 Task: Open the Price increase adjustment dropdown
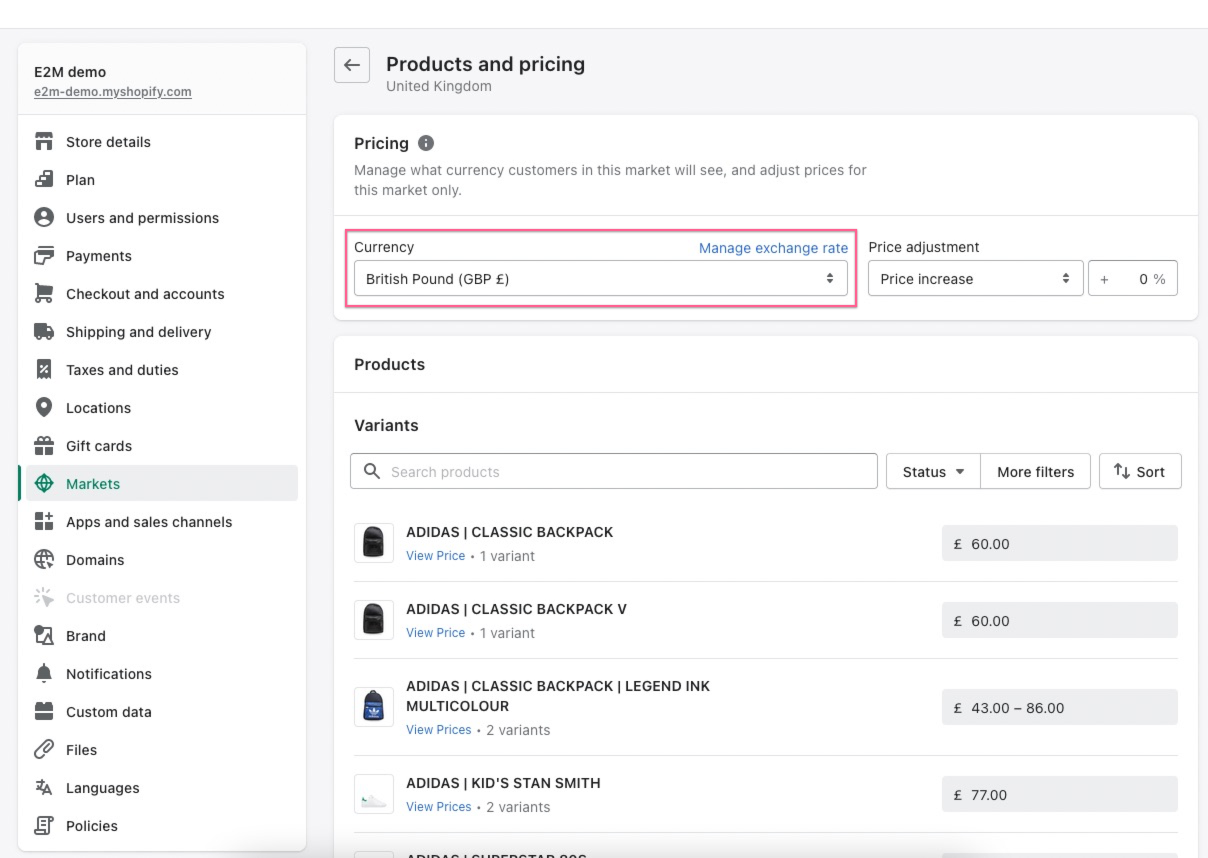(975, 278)
